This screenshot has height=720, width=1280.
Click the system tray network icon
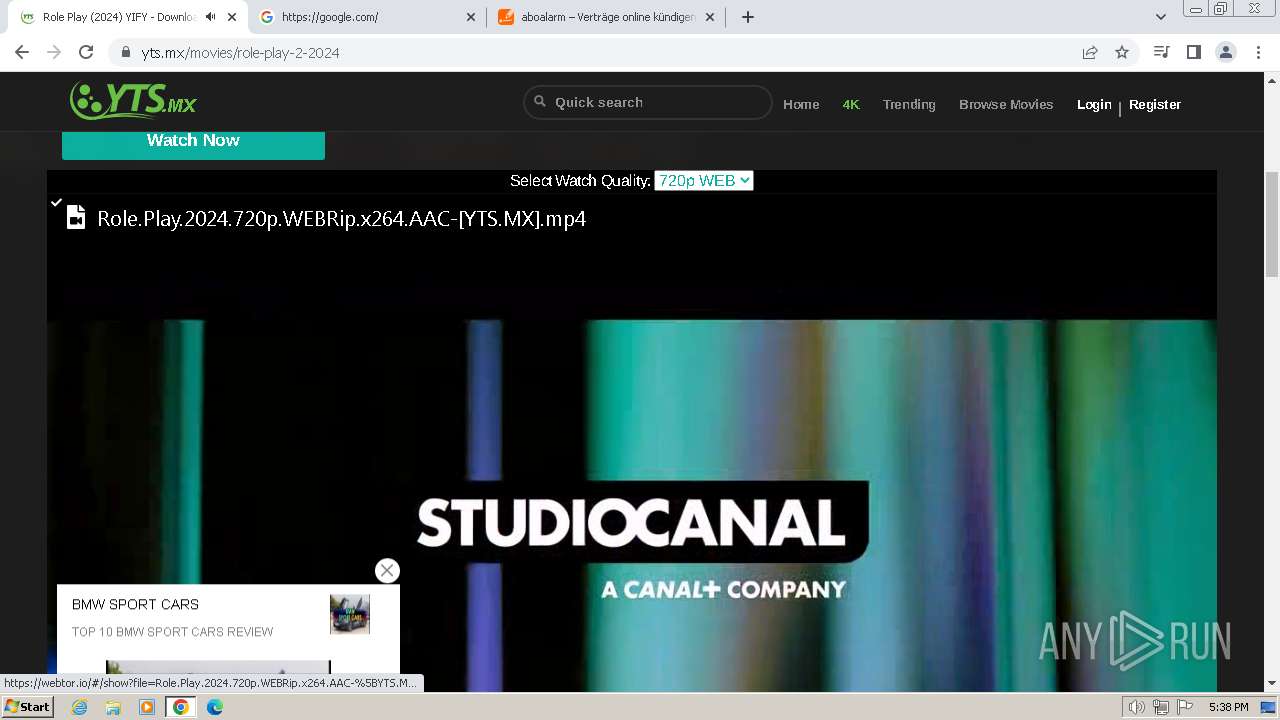pos(1160,707)
